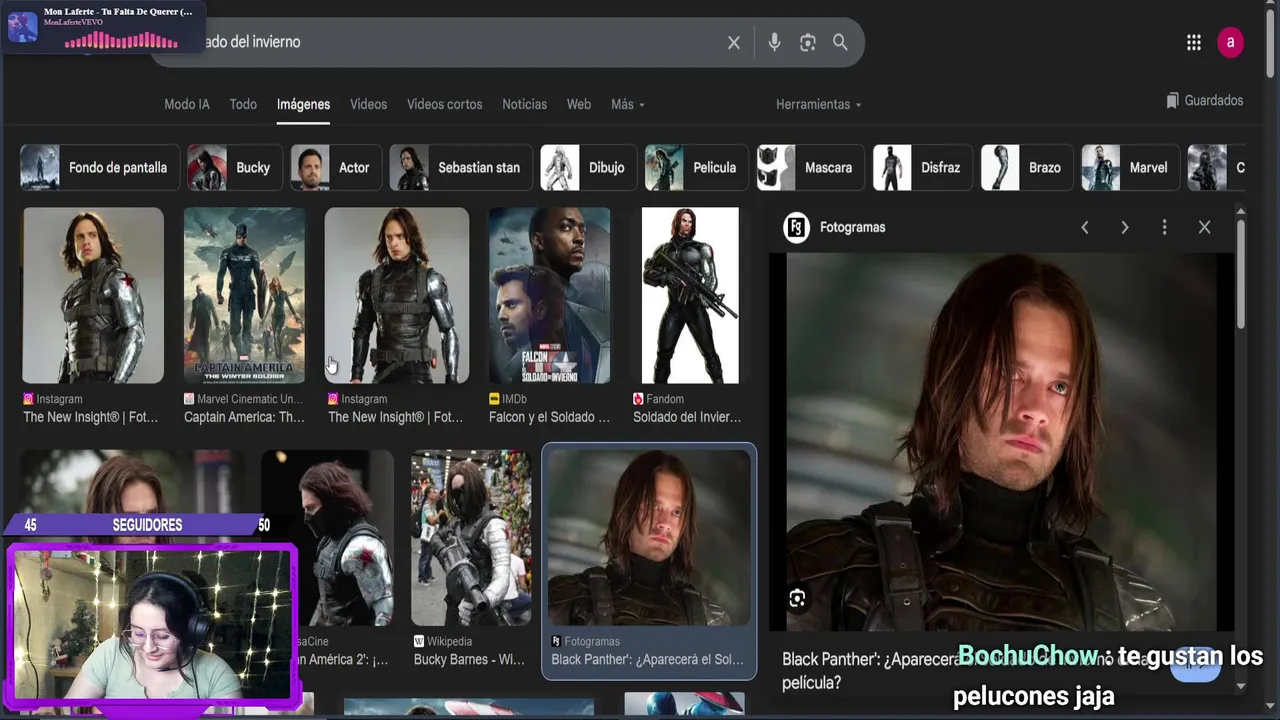This screenshot has width=1280, height=720.
Task: Show next image in preview panel
Action: pos(1124,227)
